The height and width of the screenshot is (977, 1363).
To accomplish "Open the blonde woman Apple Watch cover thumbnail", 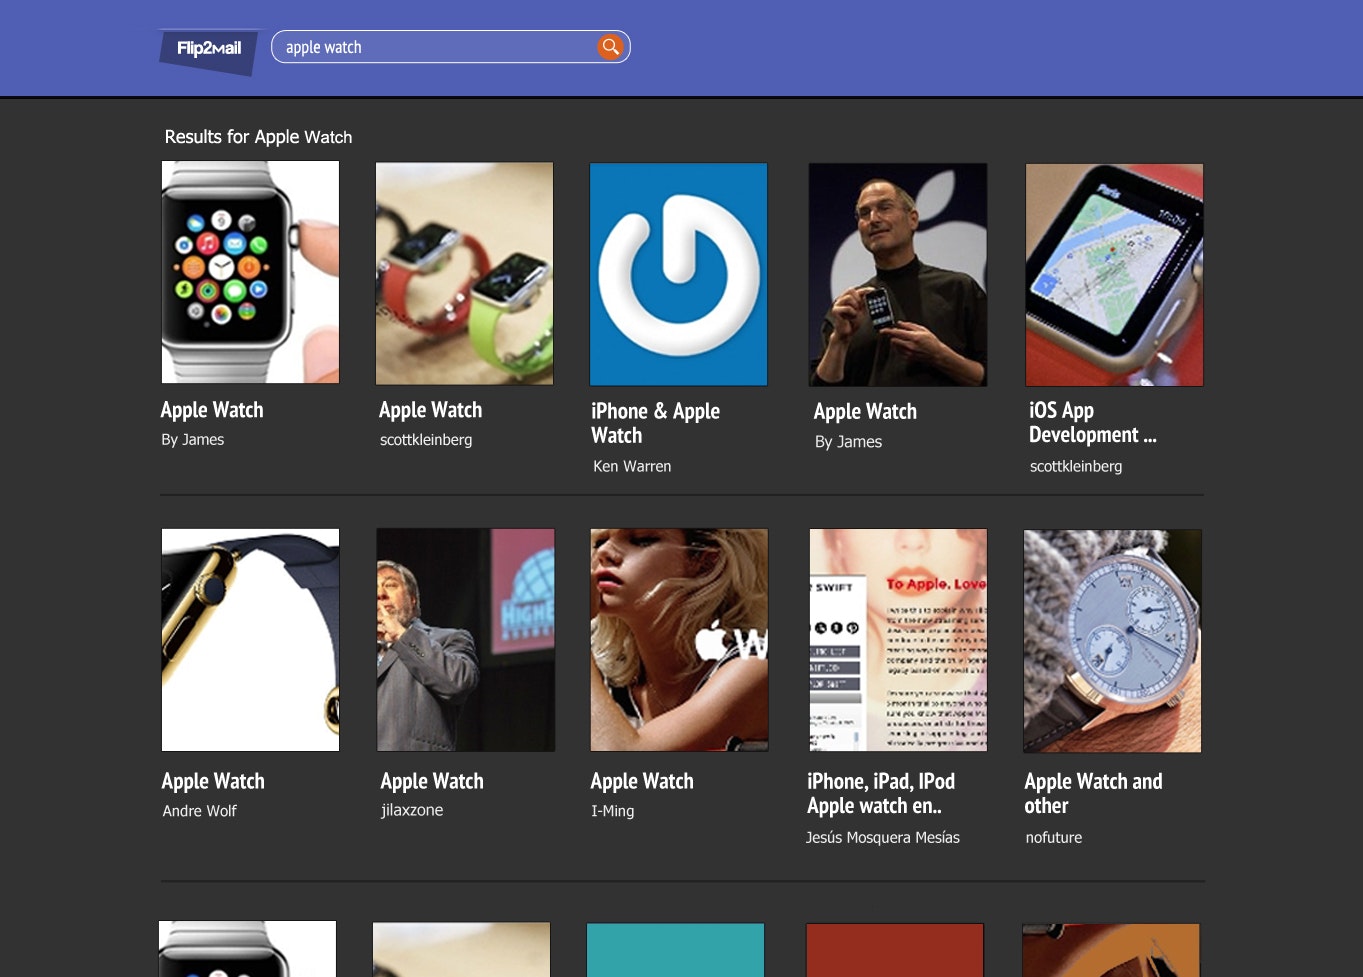I will click(679, 640).
